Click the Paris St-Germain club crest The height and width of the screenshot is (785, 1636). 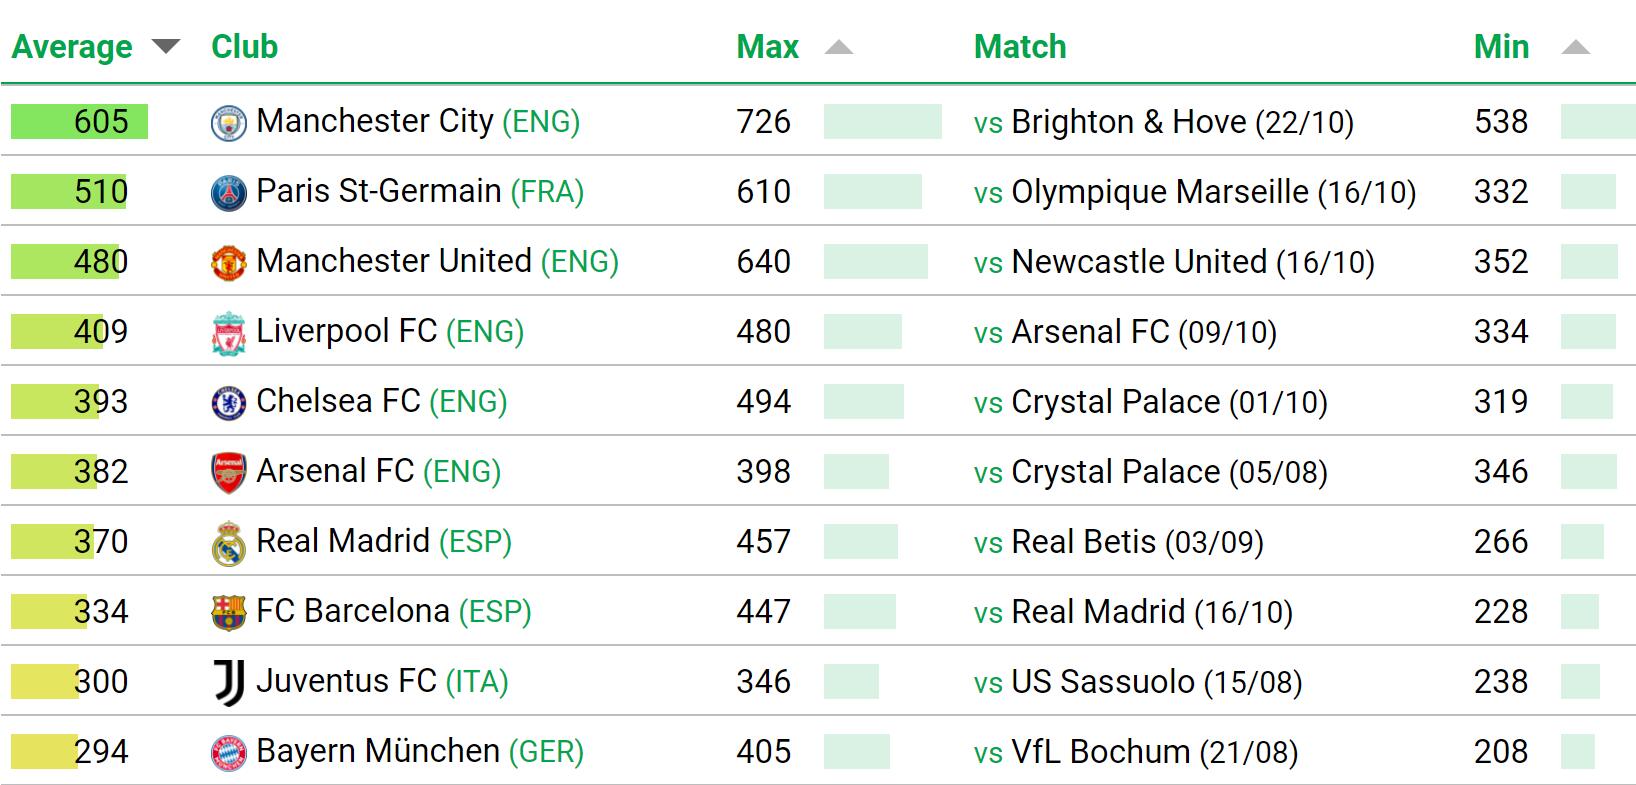tap(229, 193)
